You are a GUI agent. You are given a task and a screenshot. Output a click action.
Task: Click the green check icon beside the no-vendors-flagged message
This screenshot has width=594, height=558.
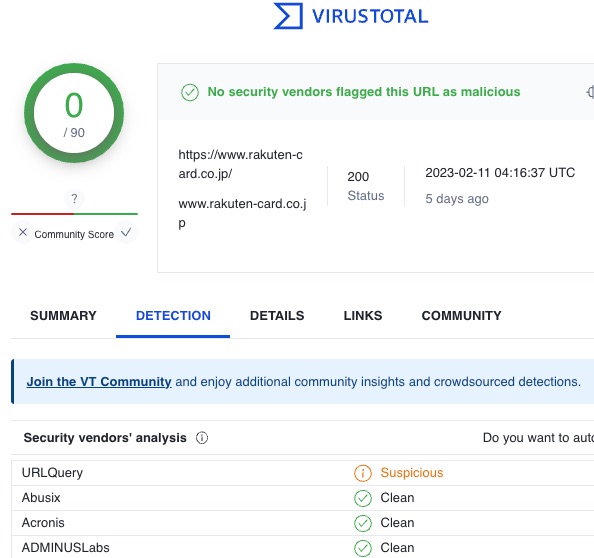(190, 92)
